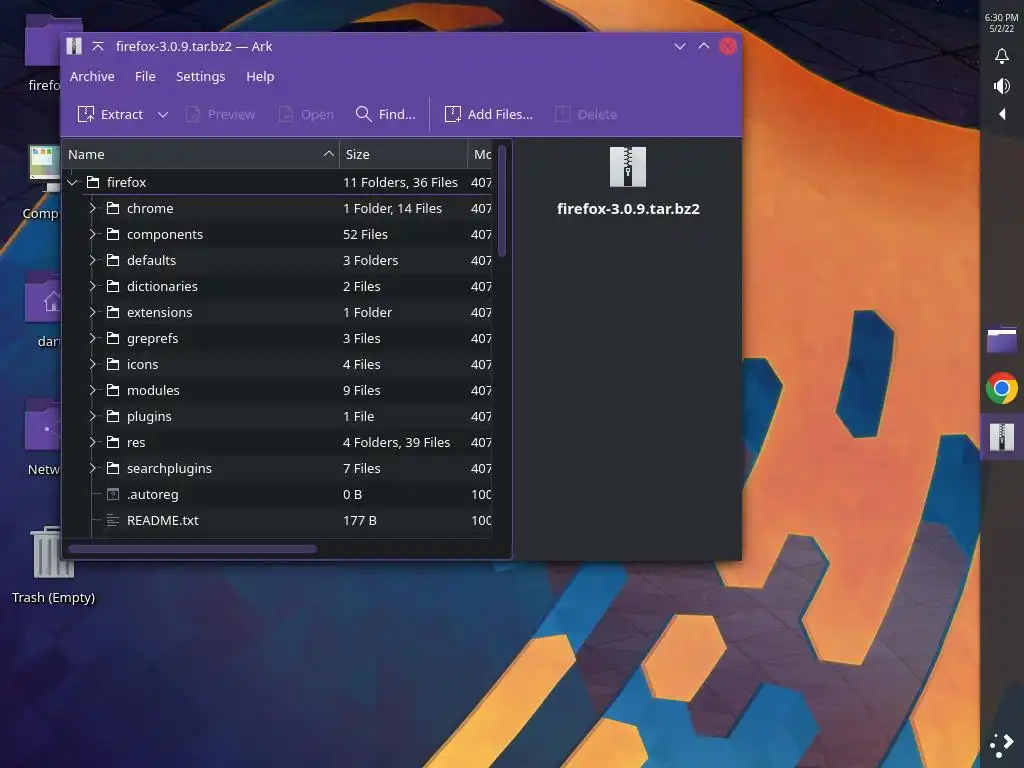
Task: Select the greprefs folder icon
Action: [113, 338]
